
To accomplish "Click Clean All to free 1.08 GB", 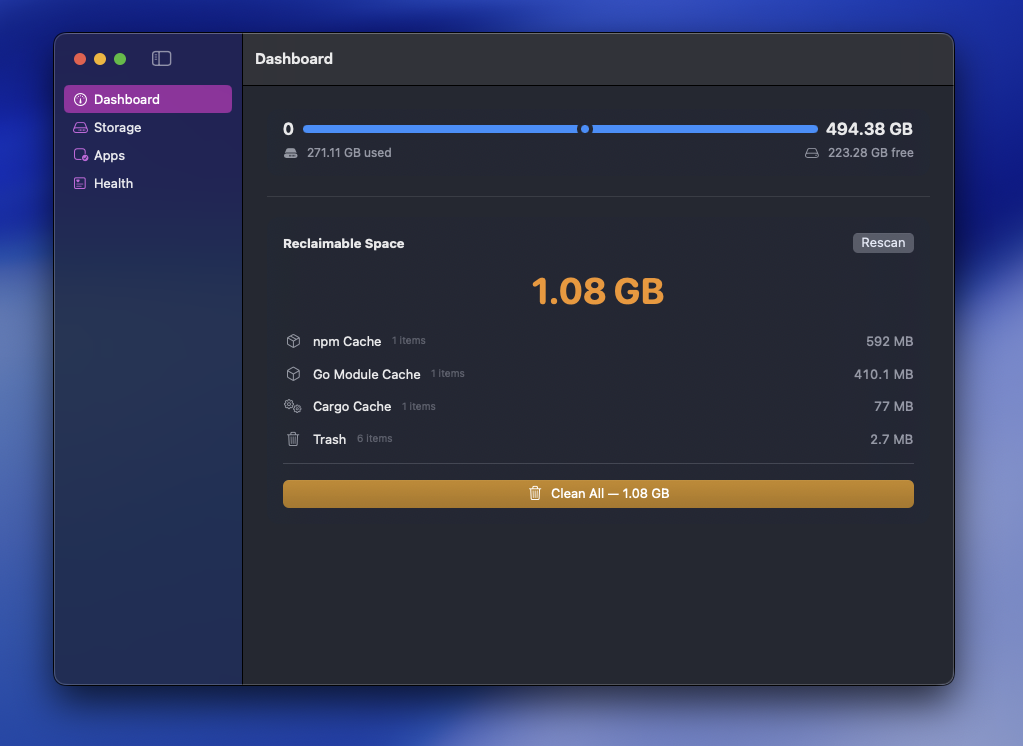I will tap(597, 493).
